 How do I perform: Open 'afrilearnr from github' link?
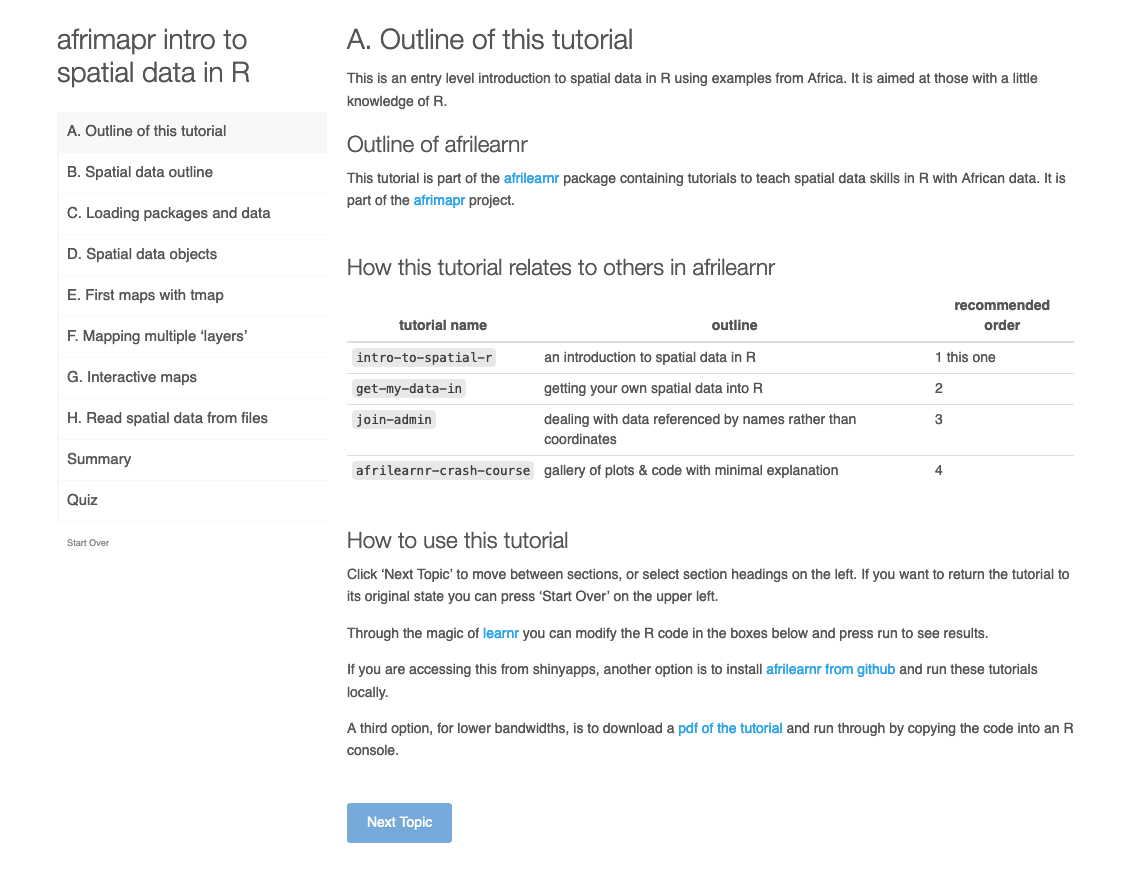[830, 669]
